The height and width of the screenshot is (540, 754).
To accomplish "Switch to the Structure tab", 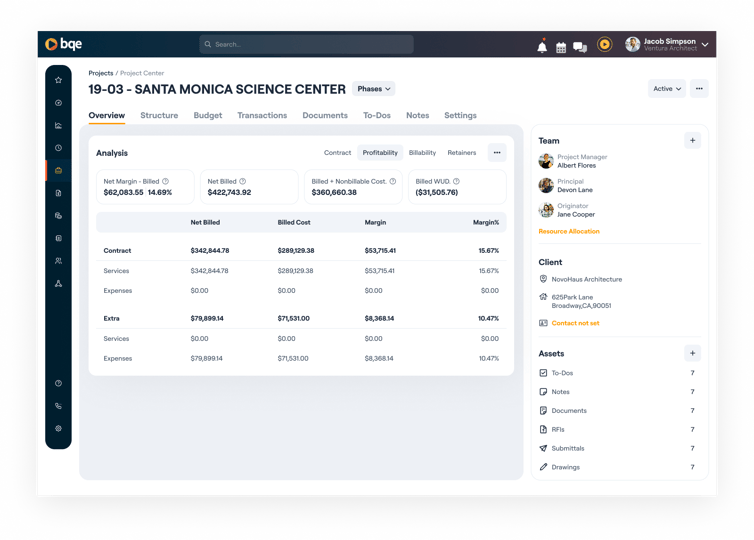I will (x=159, y=115).
